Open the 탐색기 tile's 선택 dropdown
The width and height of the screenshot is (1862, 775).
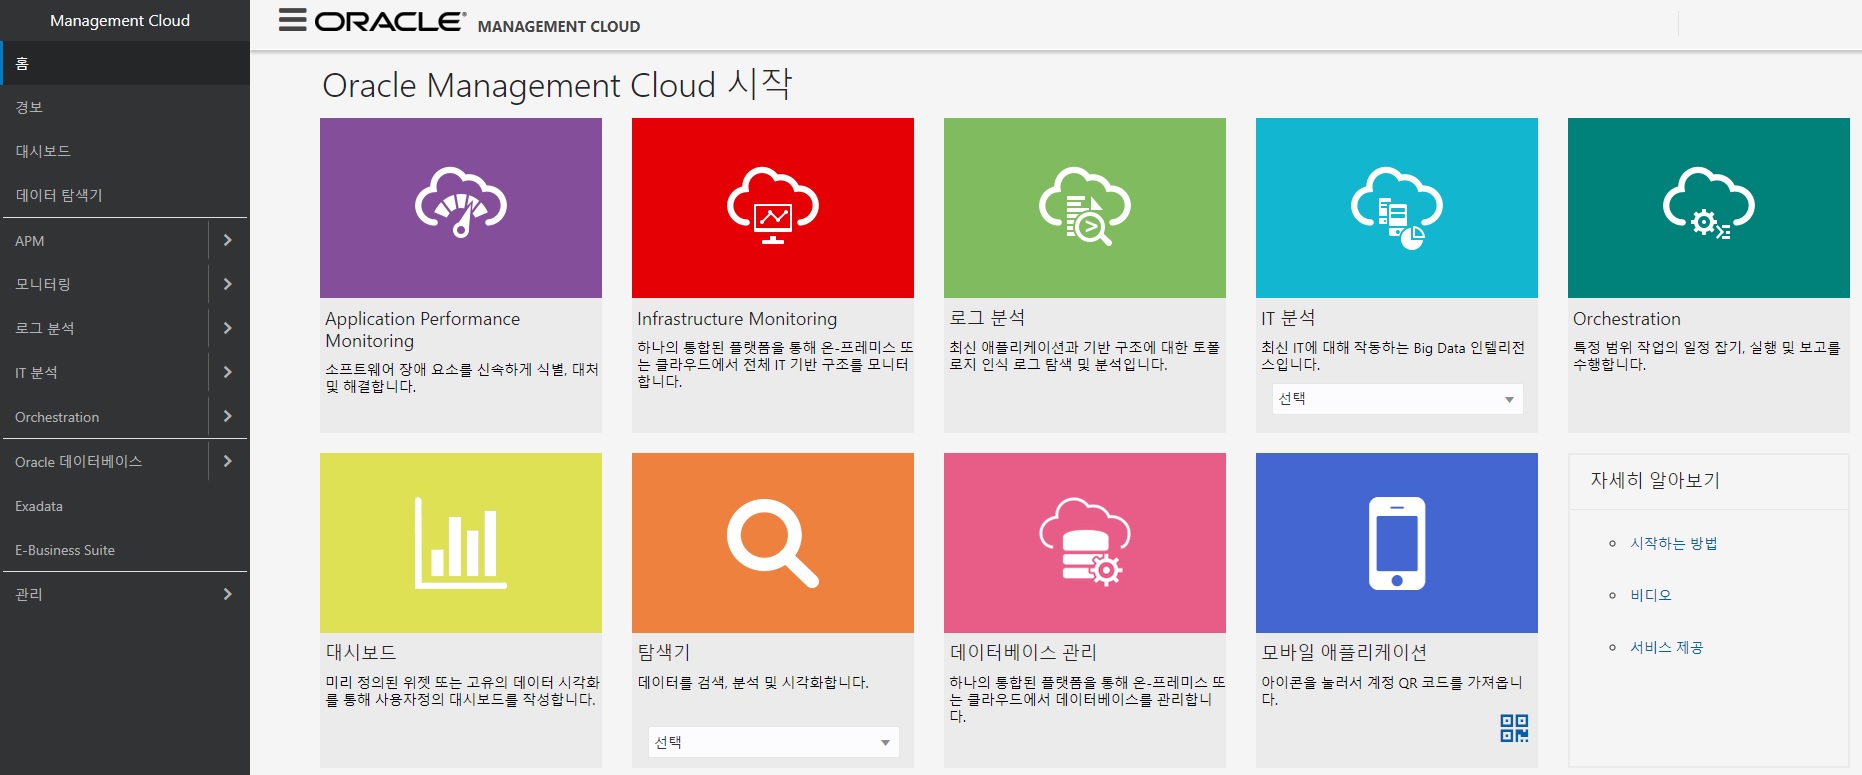[x=773, y=742]
